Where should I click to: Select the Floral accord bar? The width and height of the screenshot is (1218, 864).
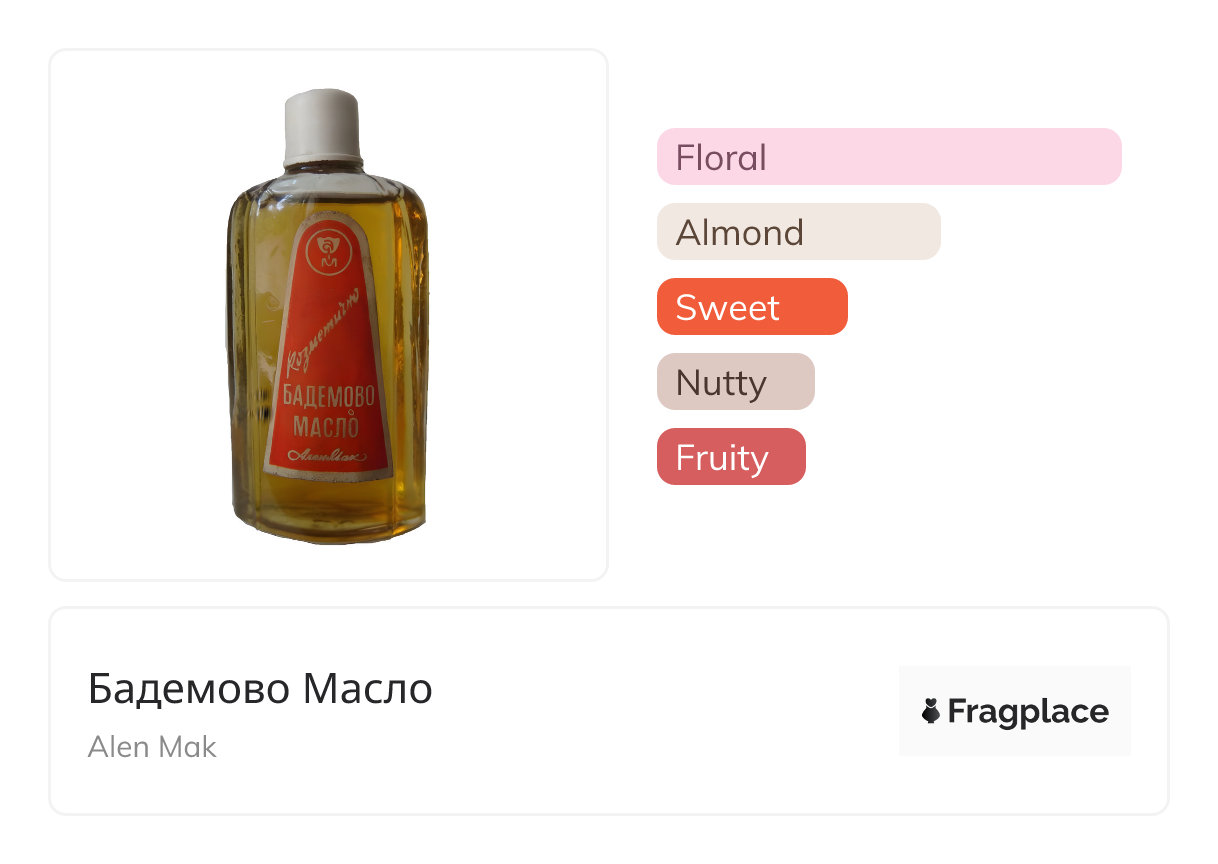coord(888,157)
